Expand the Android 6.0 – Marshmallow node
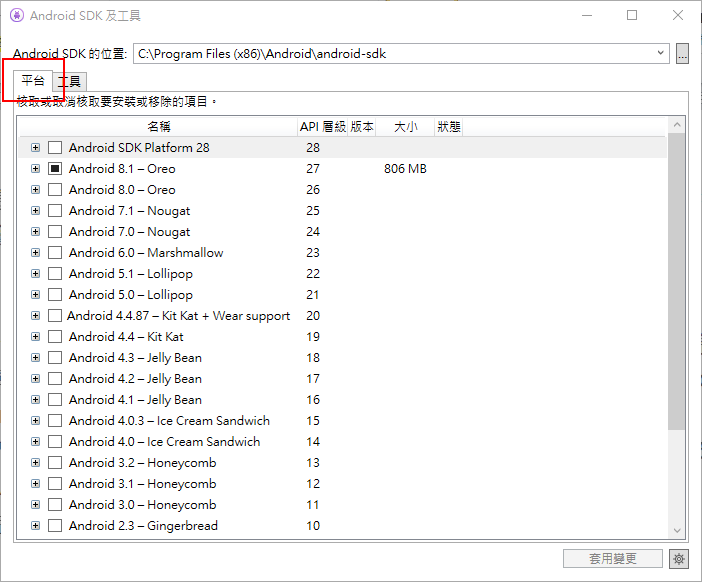The image size is (702, 582). click(35, 252)
